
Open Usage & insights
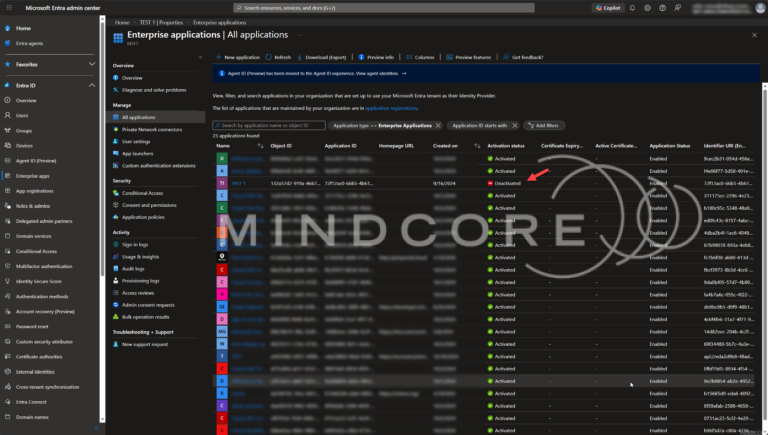[140, 257]
